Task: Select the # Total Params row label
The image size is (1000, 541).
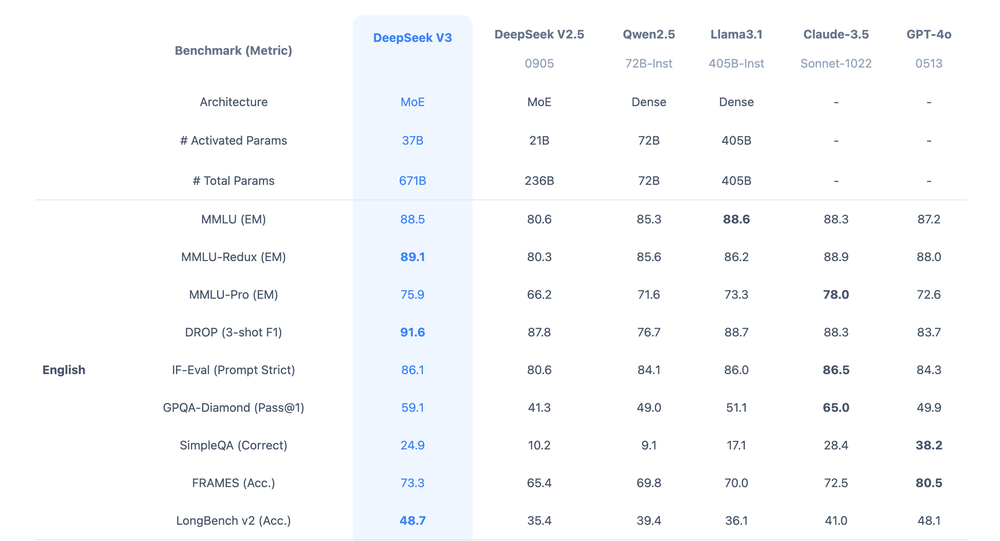Action: [233, 181]
